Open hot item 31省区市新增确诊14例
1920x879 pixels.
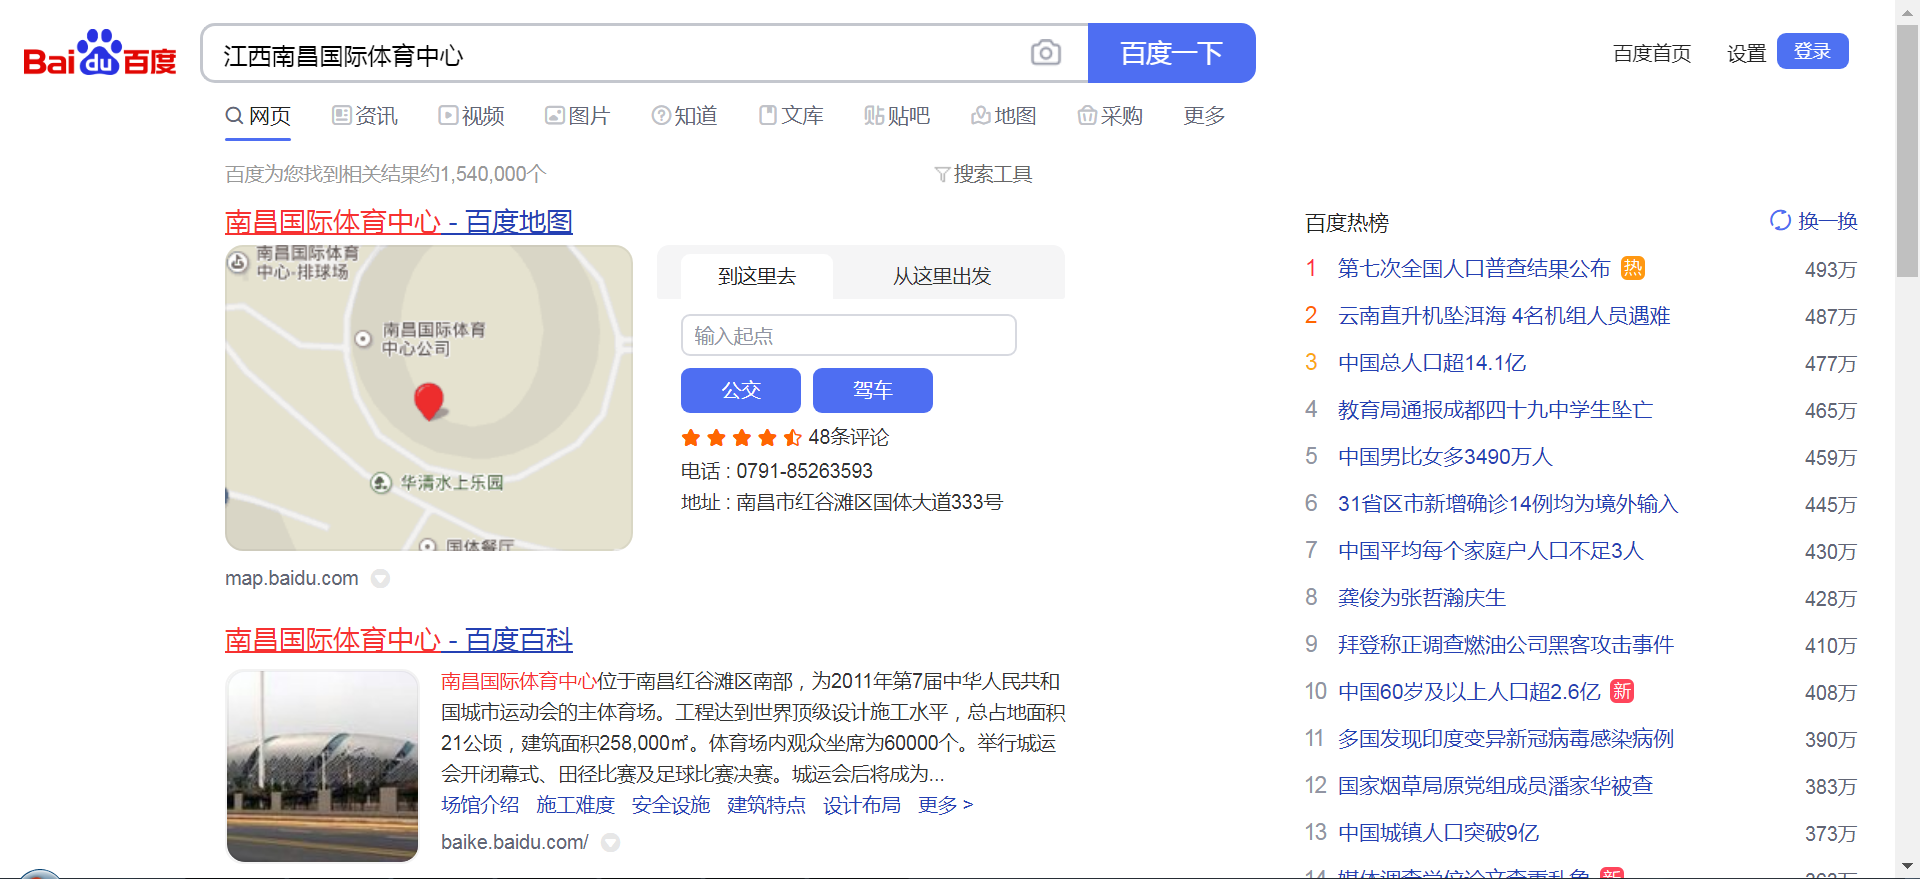[1508, 503]
